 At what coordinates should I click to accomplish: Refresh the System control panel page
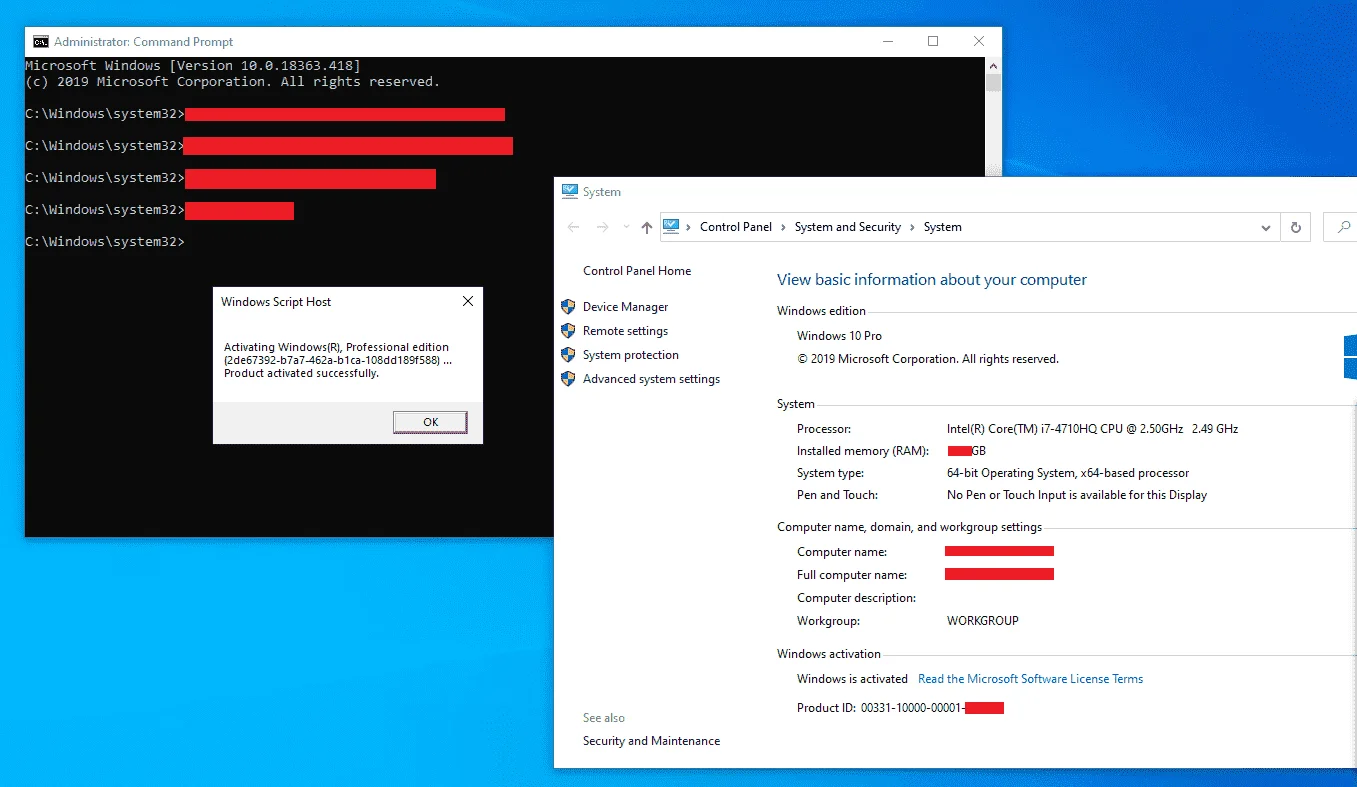point(1296,227)
